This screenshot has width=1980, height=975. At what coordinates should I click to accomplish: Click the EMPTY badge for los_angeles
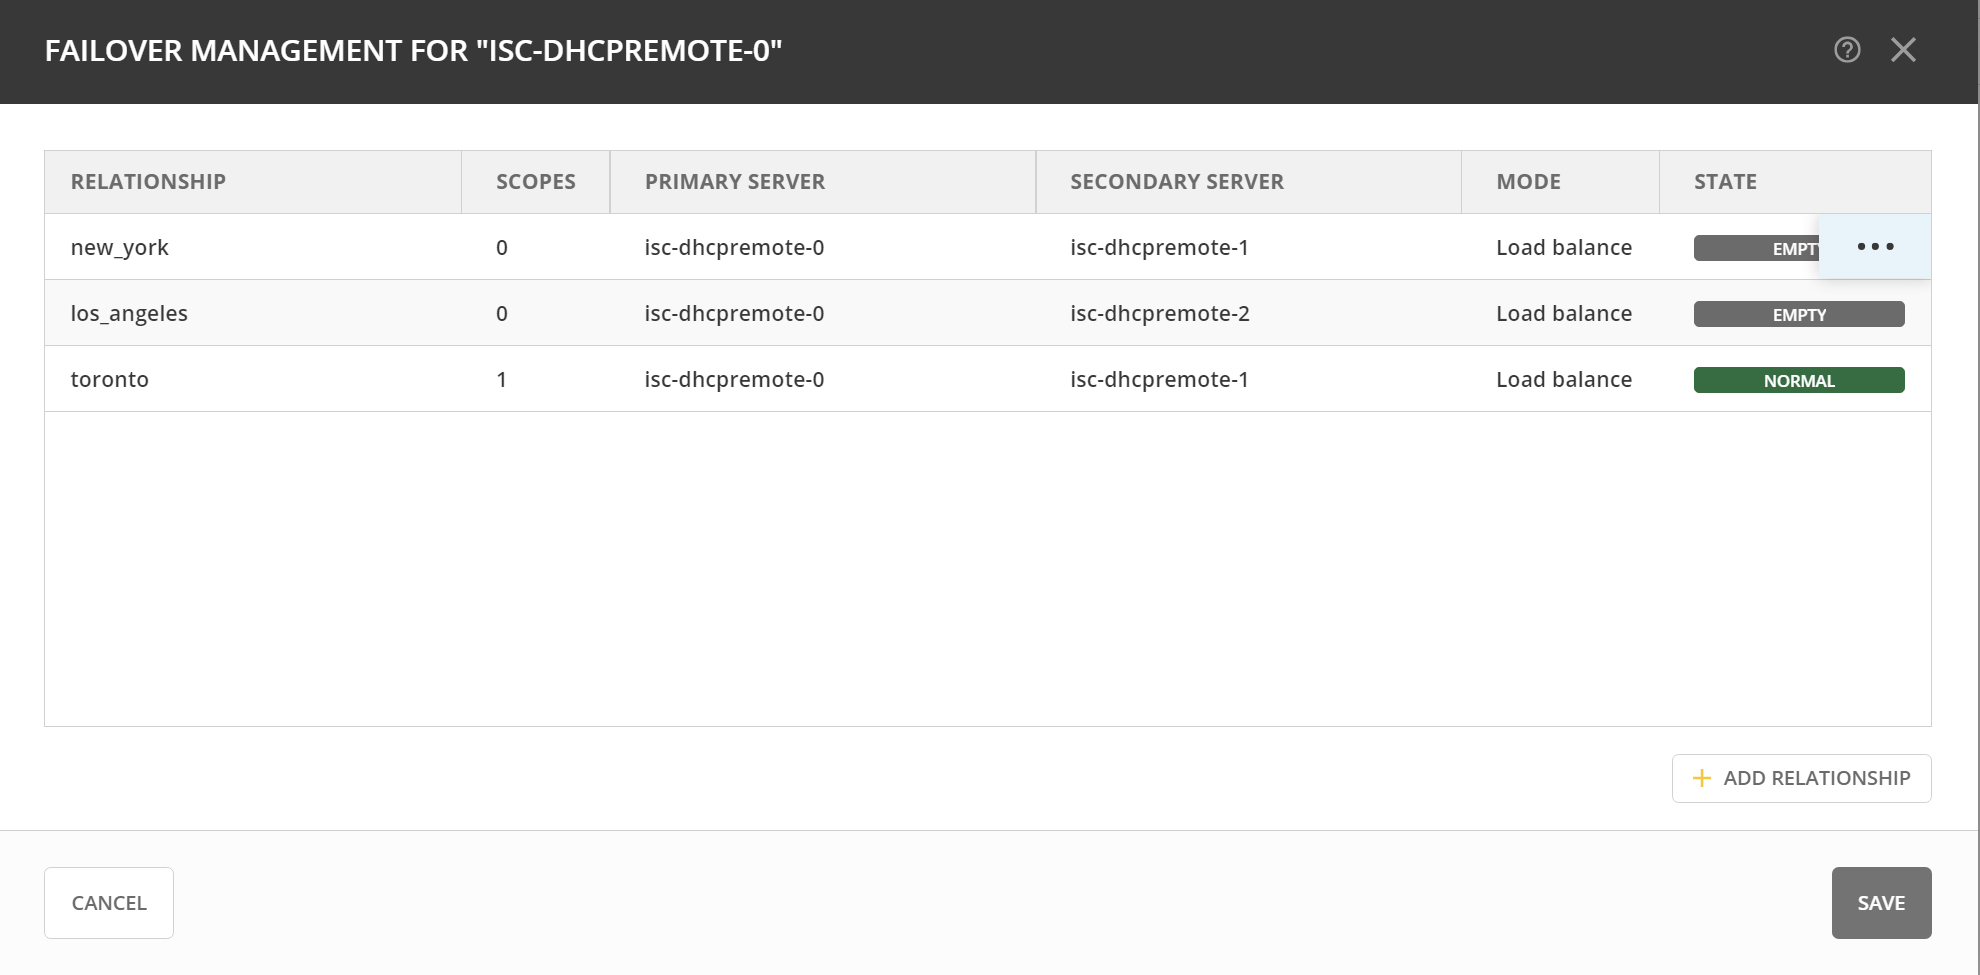[1798, 314]
